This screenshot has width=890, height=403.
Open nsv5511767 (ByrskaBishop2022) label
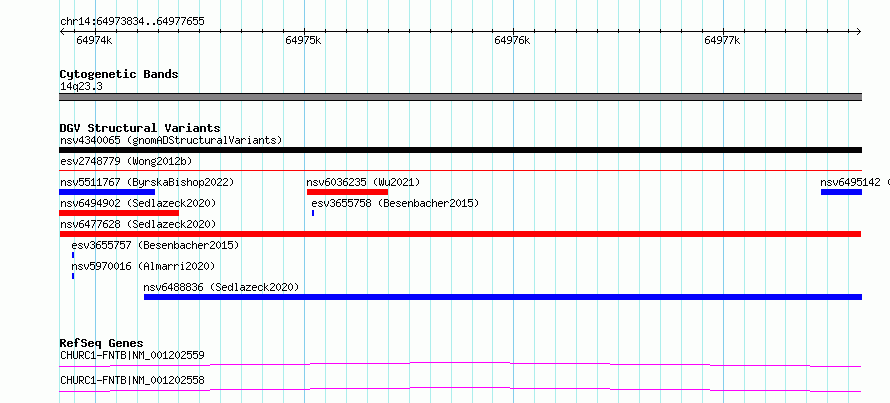click(x=147, y=182)
